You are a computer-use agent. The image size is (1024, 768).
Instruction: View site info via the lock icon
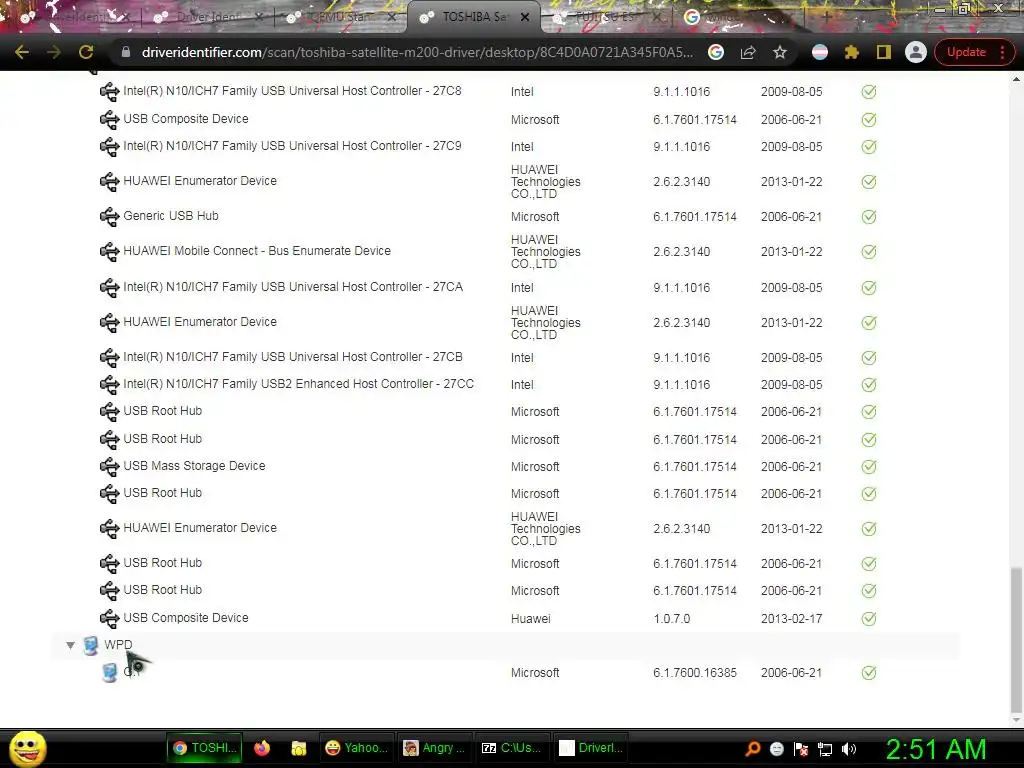(x=125, y=52)
